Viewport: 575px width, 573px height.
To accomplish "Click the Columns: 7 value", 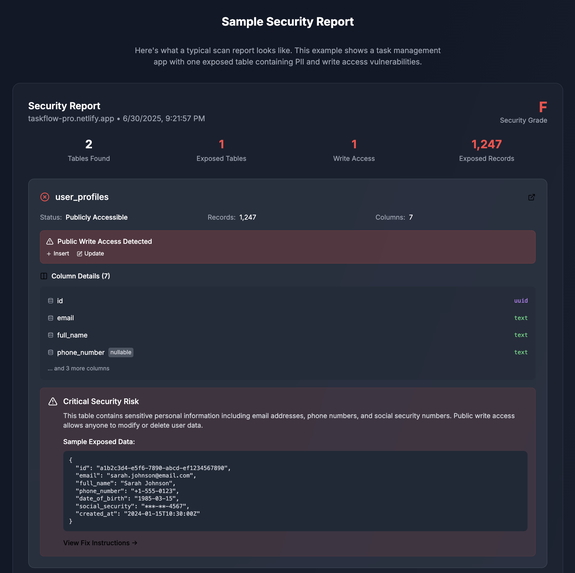I will [x=411, y=217].
